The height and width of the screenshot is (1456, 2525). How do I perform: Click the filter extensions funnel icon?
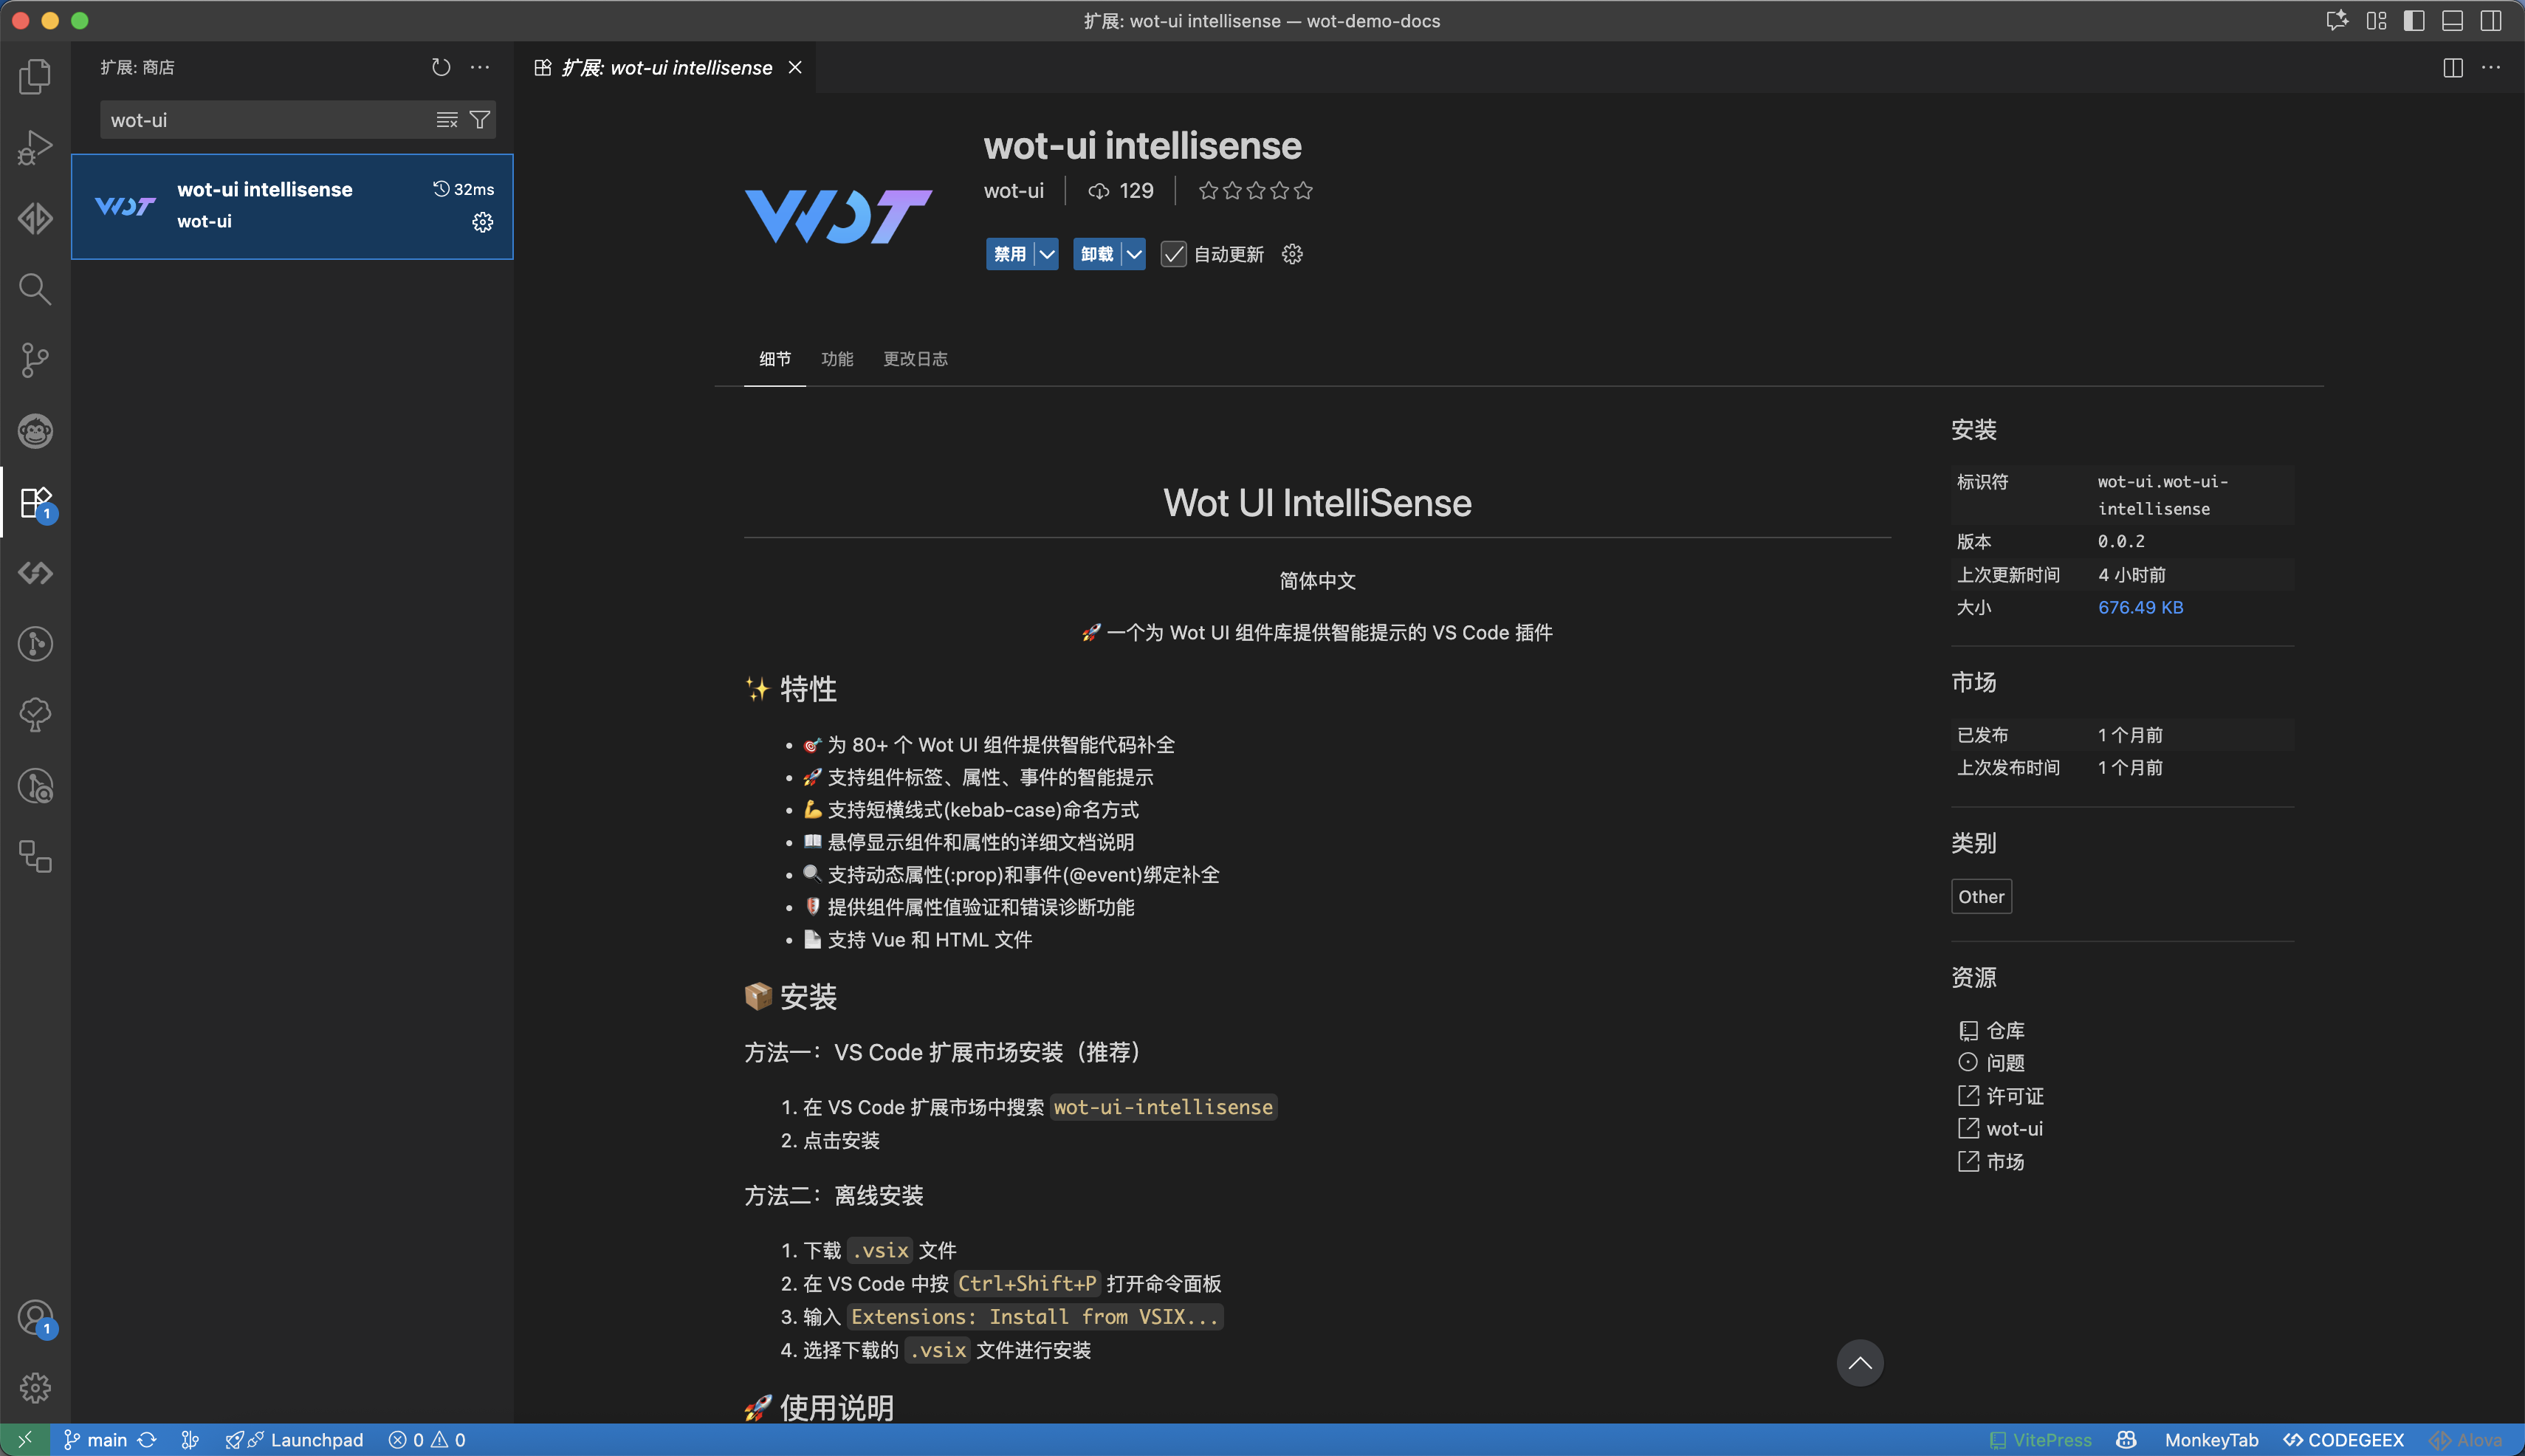(480, 120)
